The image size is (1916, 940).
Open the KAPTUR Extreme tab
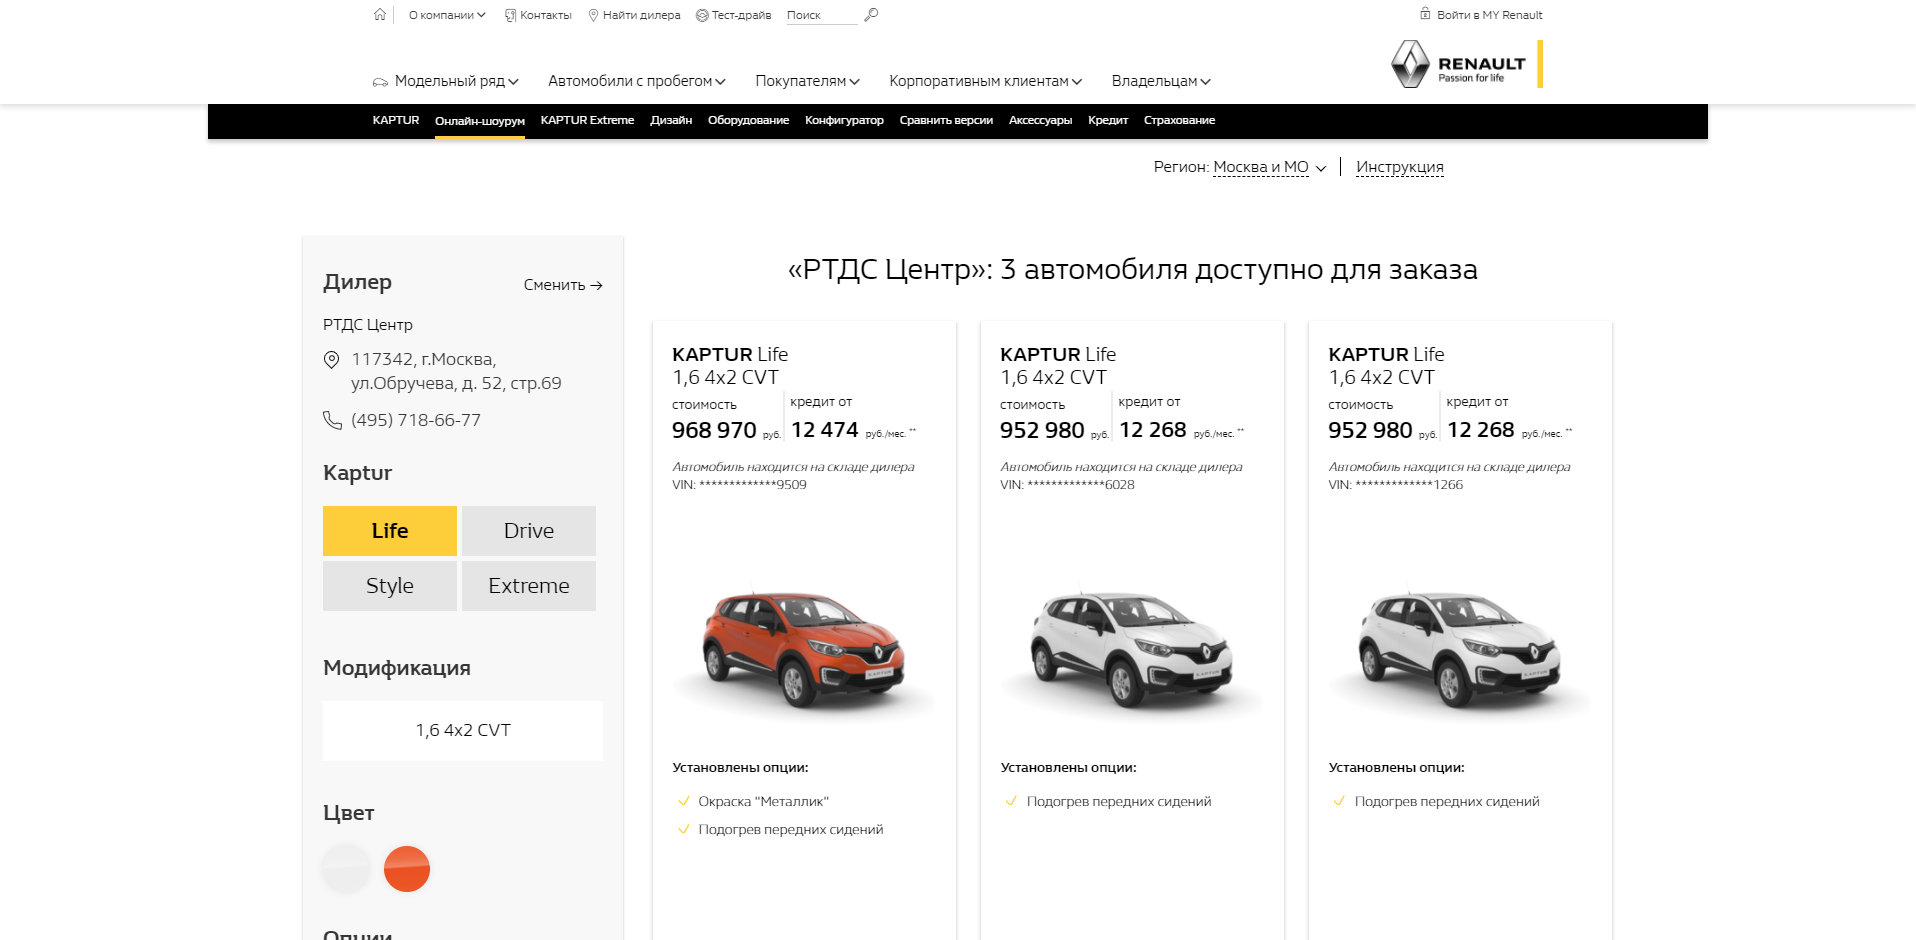point(587,120)
